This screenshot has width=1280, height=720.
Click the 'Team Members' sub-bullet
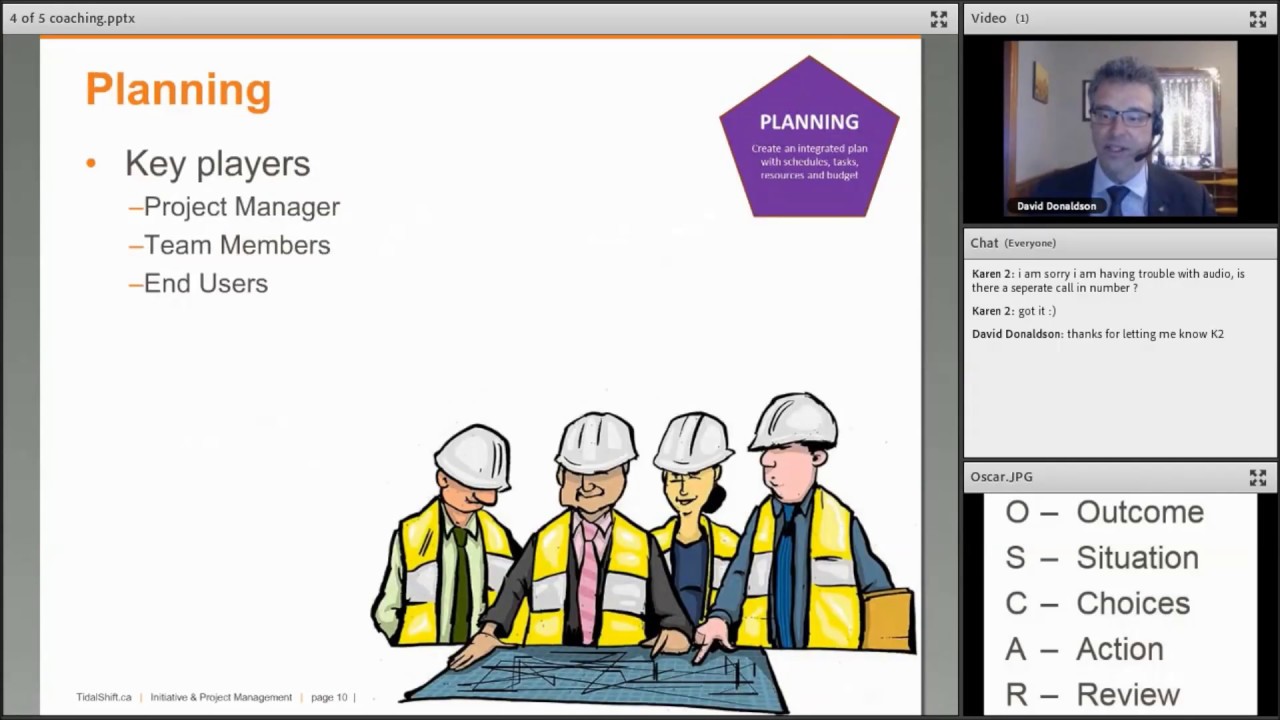pyautogui.click(x=237, y=245)
